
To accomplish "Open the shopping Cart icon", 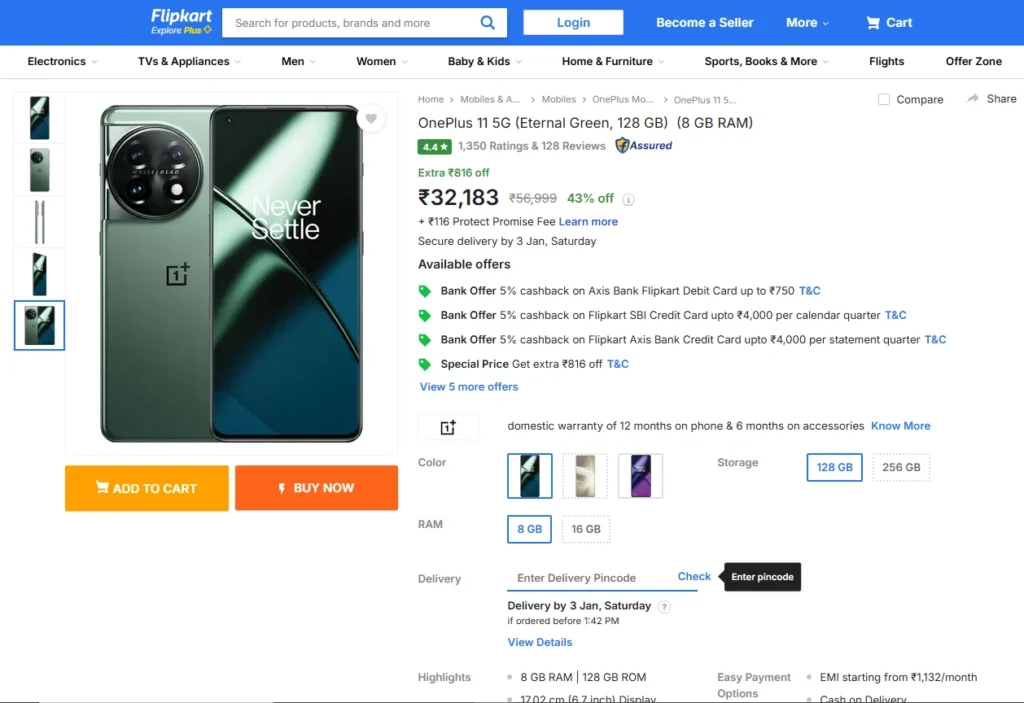I will tap(874, 22).
